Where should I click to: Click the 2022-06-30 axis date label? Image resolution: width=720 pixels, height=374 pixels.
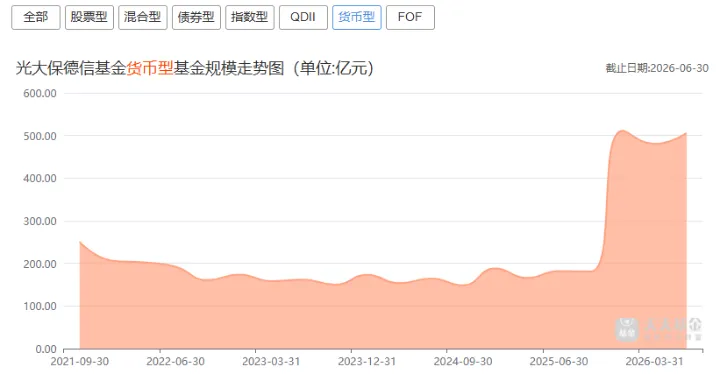(x=175, y=362)
